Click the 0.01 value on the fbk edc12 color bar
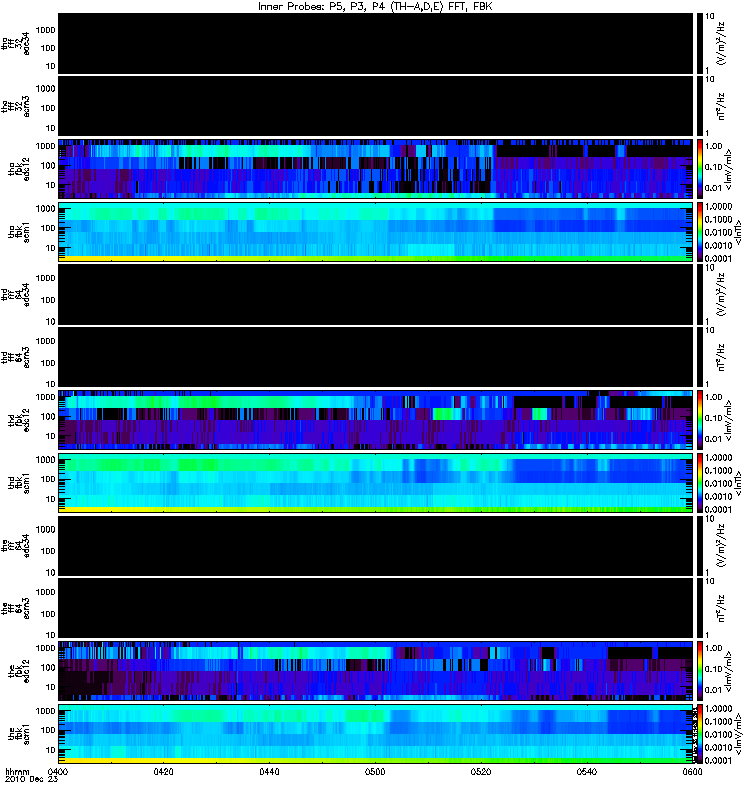Image resolution: width=750 pixels, height=800 pixels. [x=713, y=690]
